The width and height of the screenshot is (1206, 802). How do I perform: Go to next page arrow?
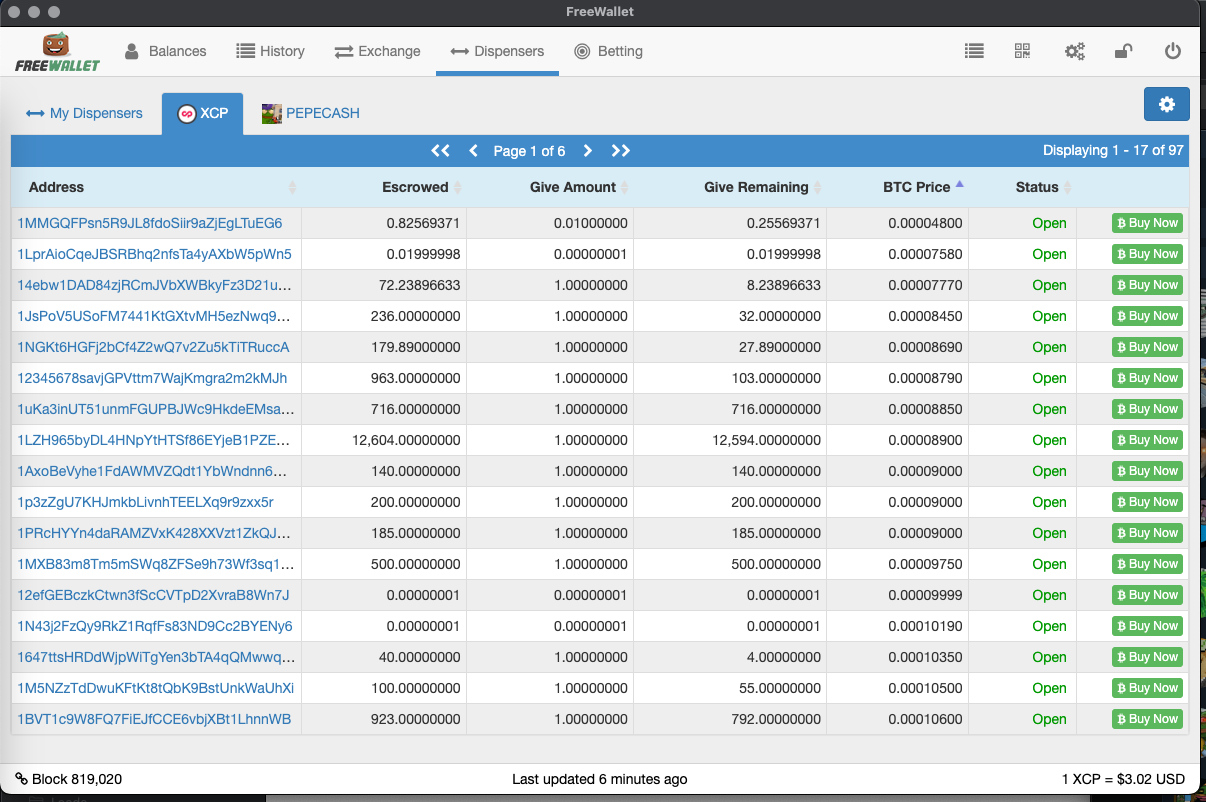point(588,151)
